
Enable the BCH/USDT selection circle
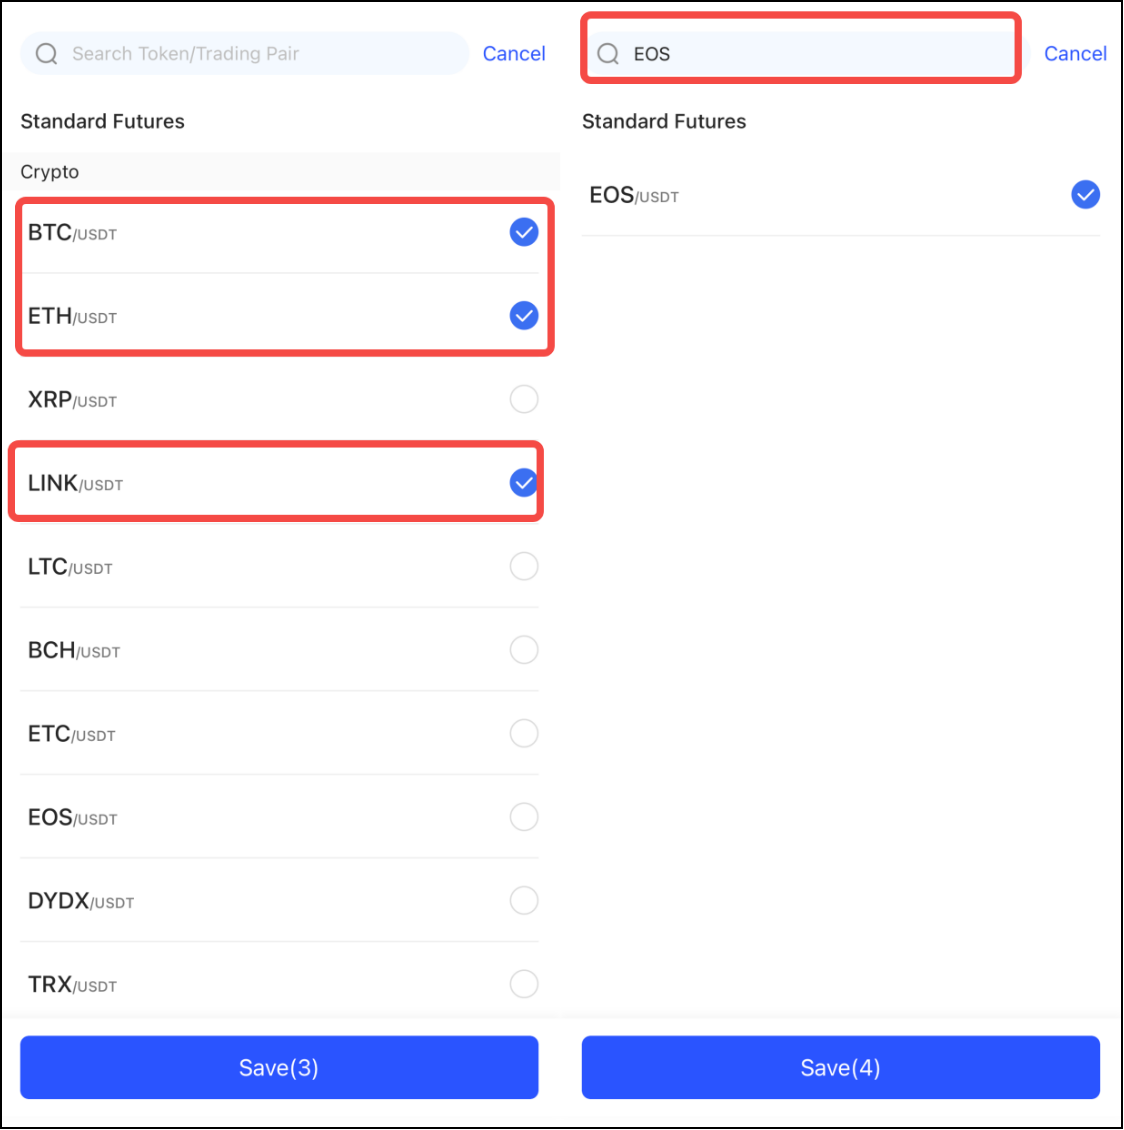tap(524, 650)
